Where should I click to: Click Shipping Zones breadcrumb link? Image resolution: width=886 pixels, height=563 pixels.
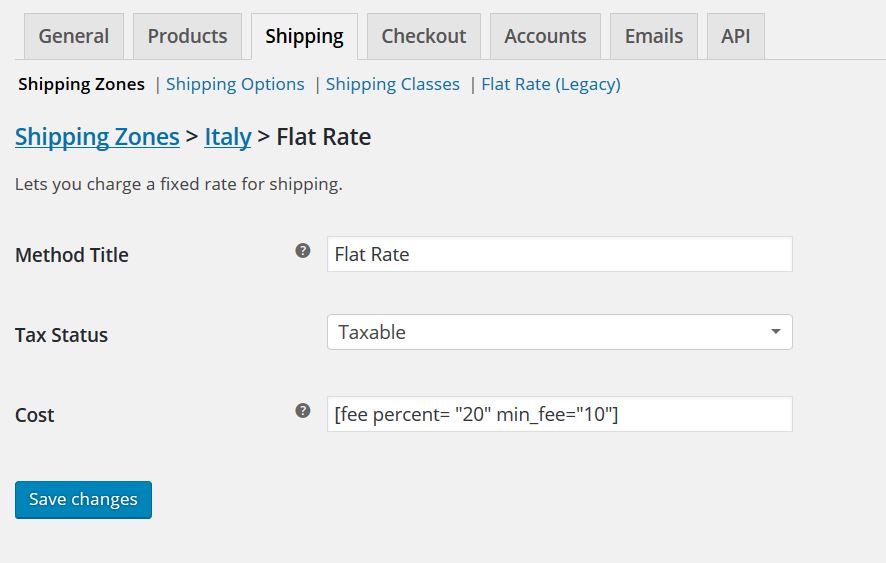(97, 137)
